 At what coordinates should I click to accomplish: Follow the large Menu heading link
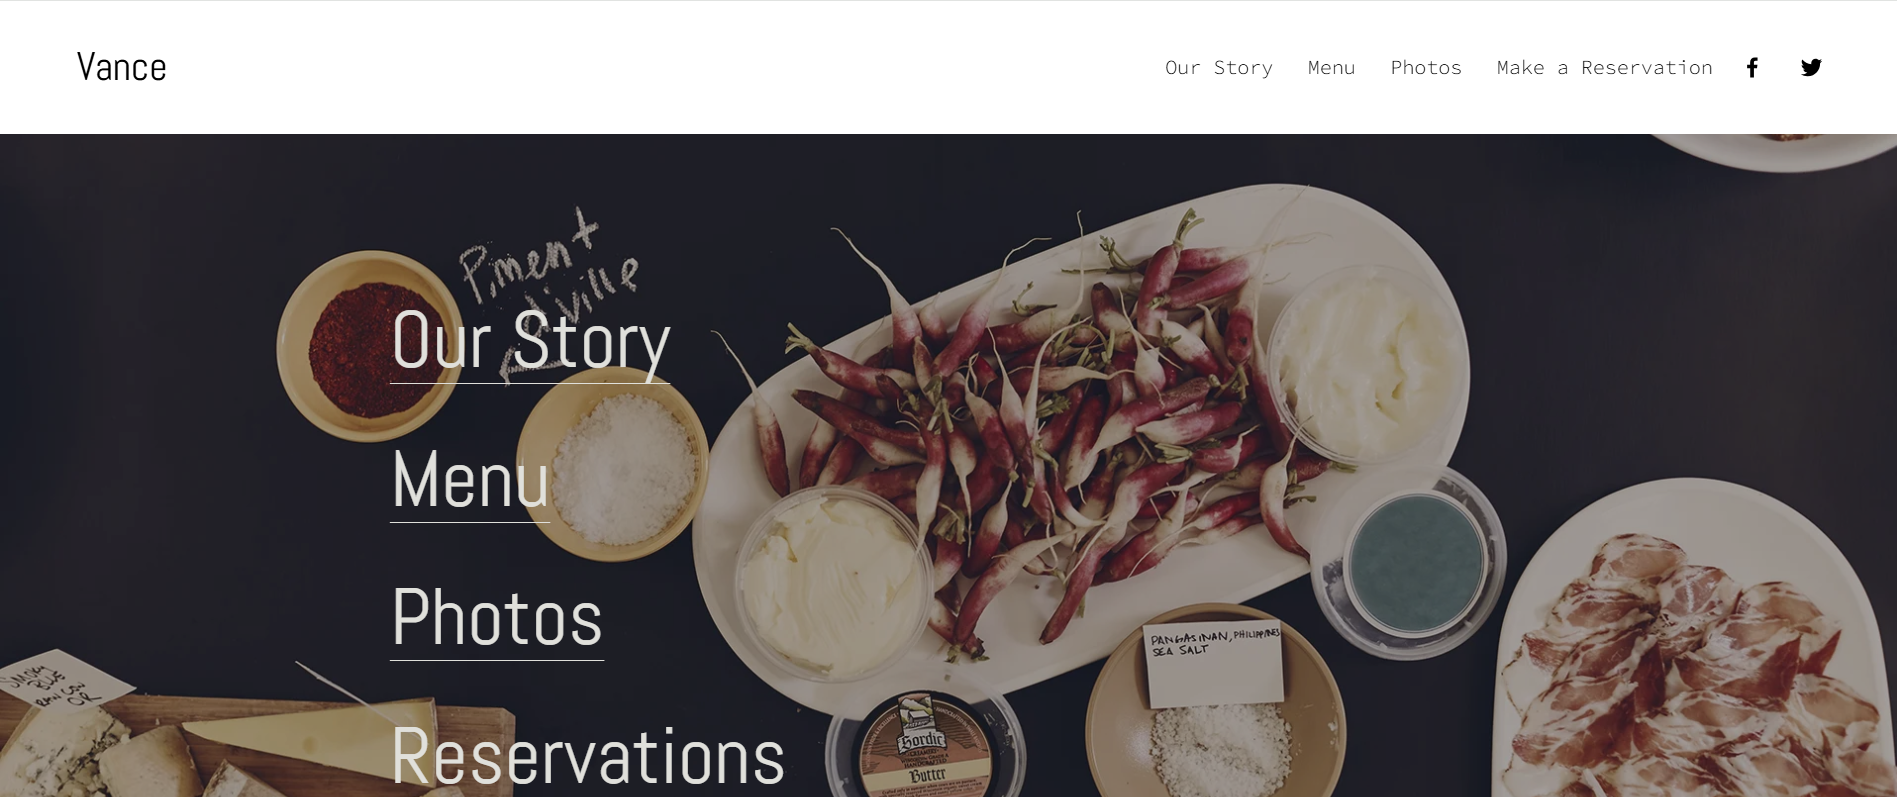click(470, 480)
